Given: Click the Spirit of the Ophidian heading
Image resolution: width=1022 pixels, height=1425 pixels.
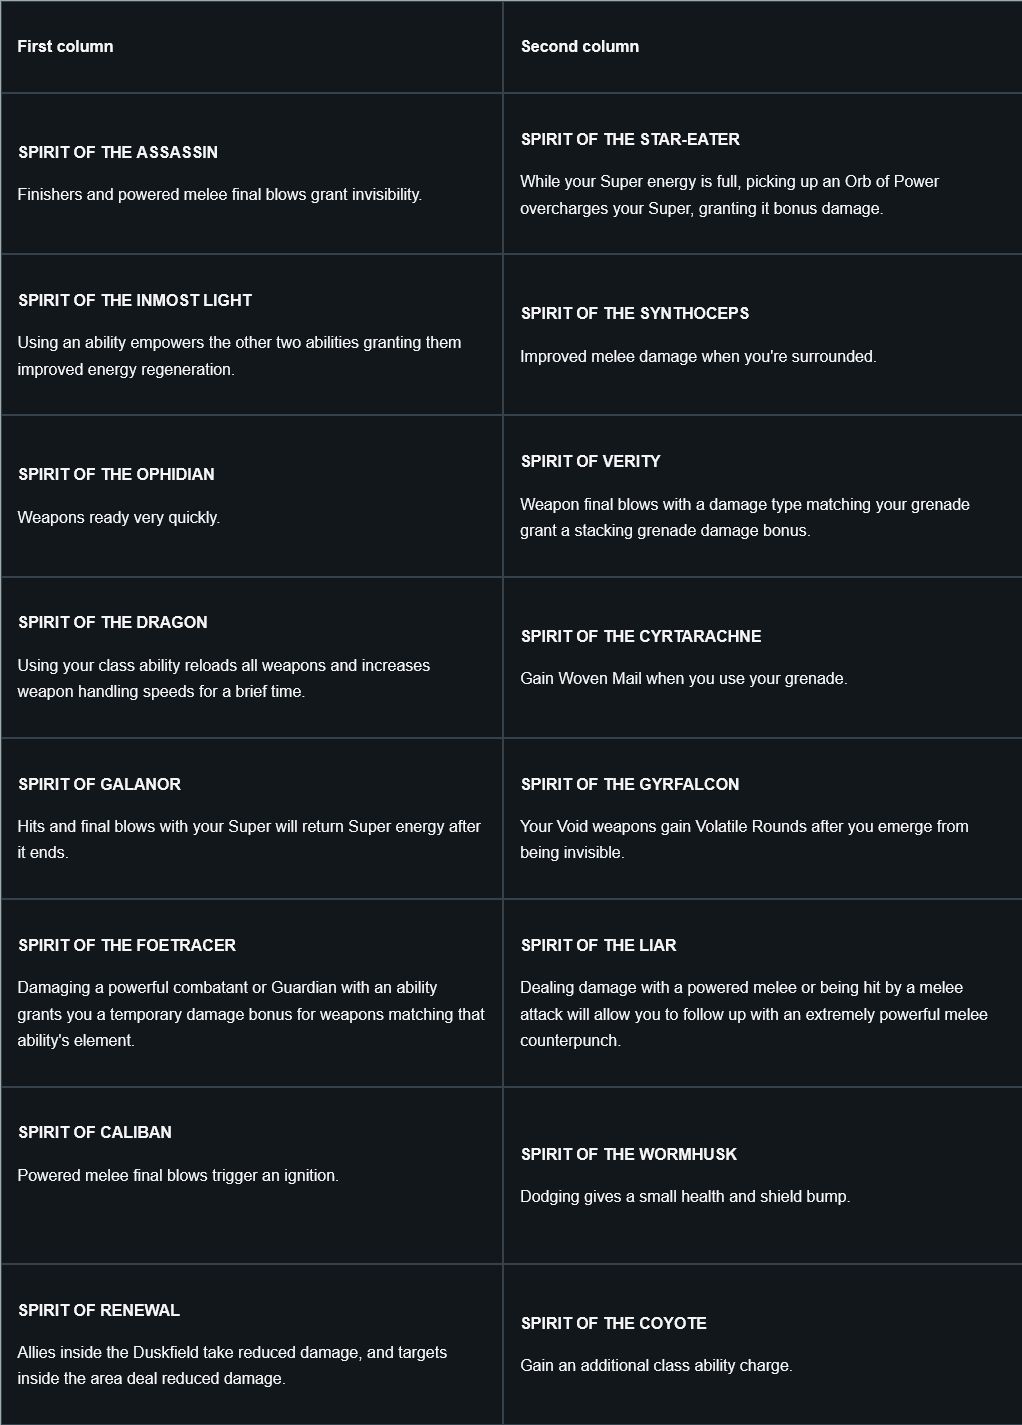Looking at the screenshot, I should click(x=116, y=474).
